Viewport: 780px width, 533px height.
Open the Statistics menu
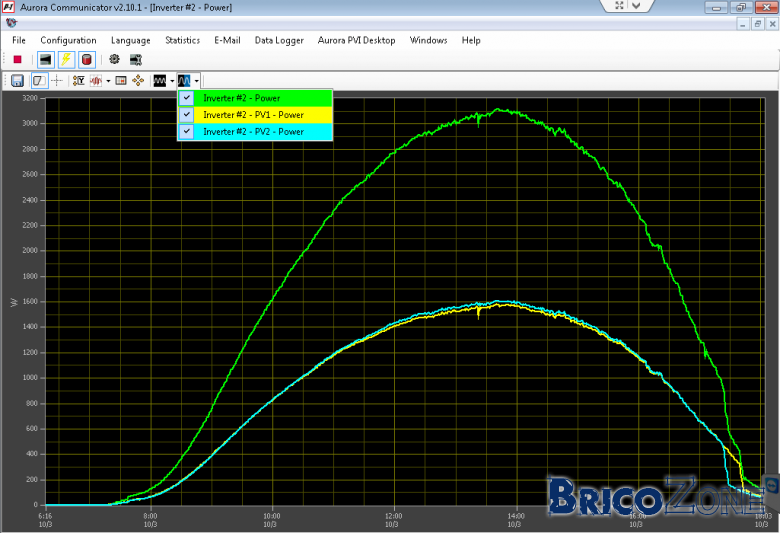(183, 40)
